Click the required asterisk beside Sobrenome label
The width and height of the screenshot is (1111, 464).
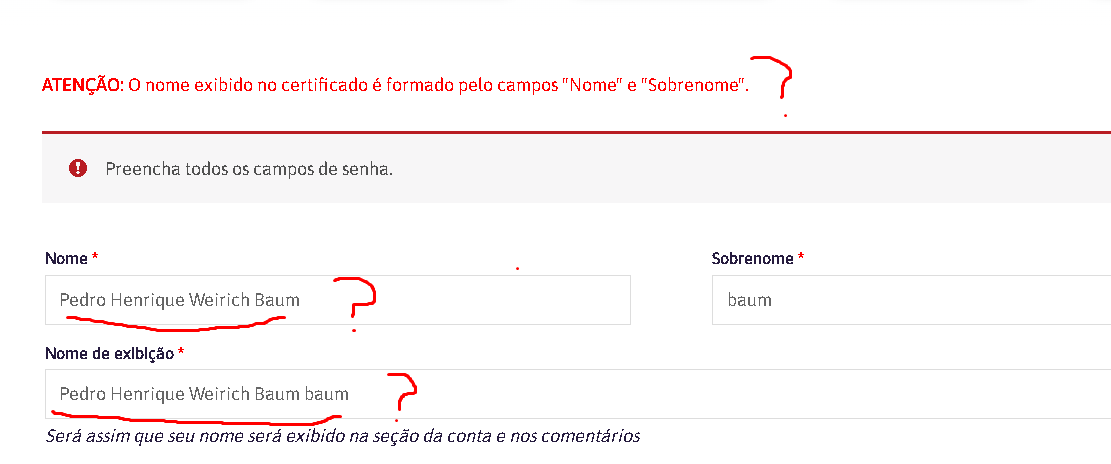coord(801,259)
